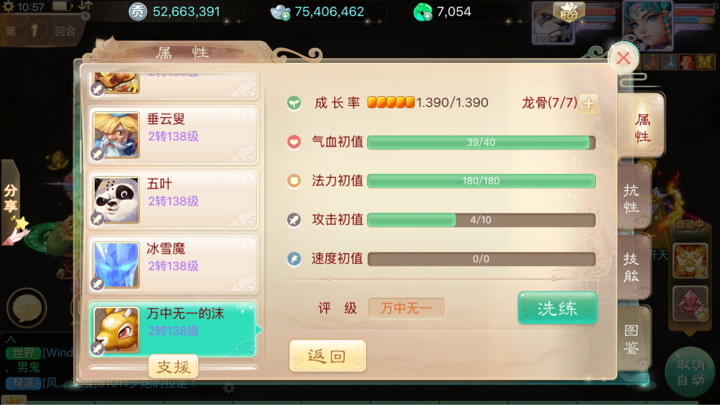This screenshot has width=720, height=405.
Task: Click the 洗练 refine button
Action: tap(557, 308)
